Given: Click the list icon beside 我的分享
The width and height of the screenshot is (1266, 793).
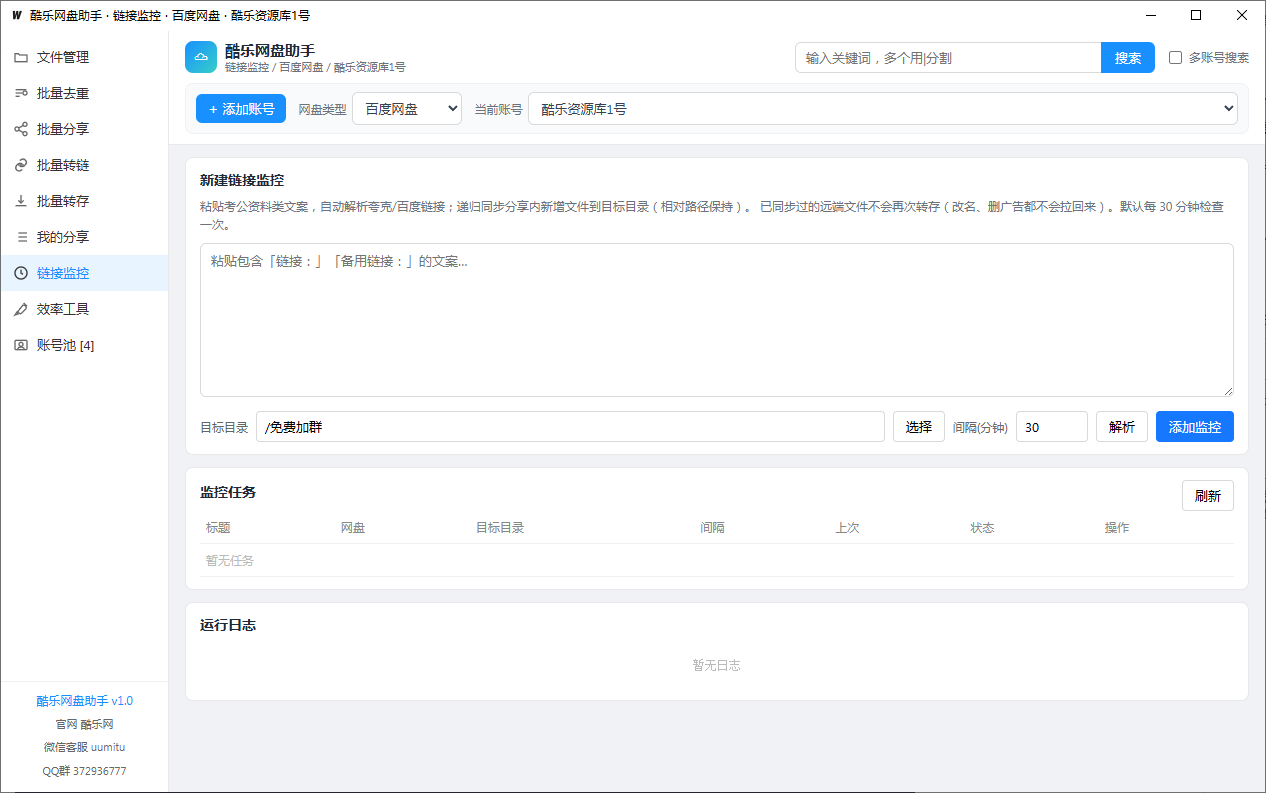Looking at the screenshot, I should 21,237.
